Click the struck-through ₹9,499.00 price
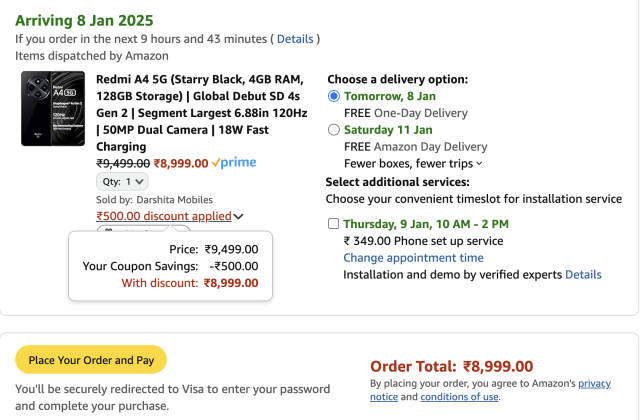The height and width of the screenshot is (420, 640). tap(123, 162)
